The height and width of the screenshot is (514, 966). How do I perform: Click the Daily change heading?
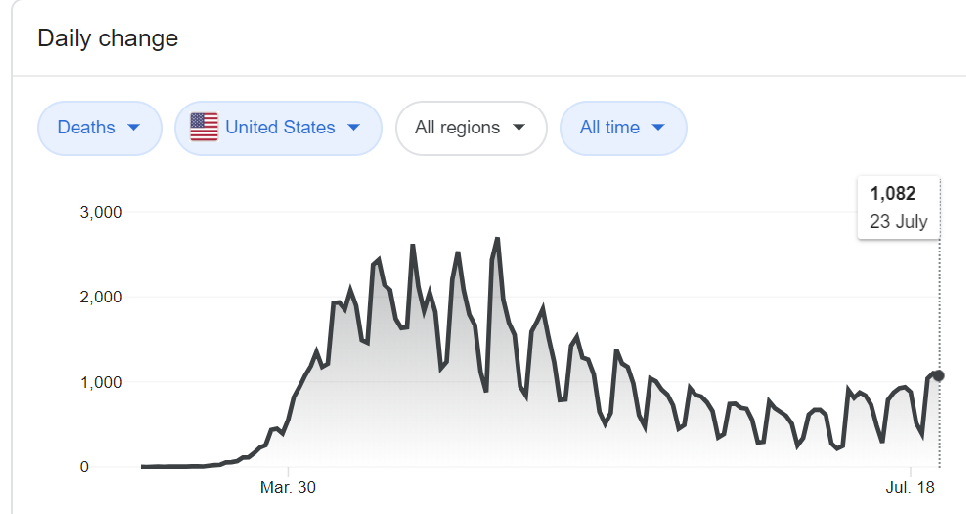pos(107,39)
